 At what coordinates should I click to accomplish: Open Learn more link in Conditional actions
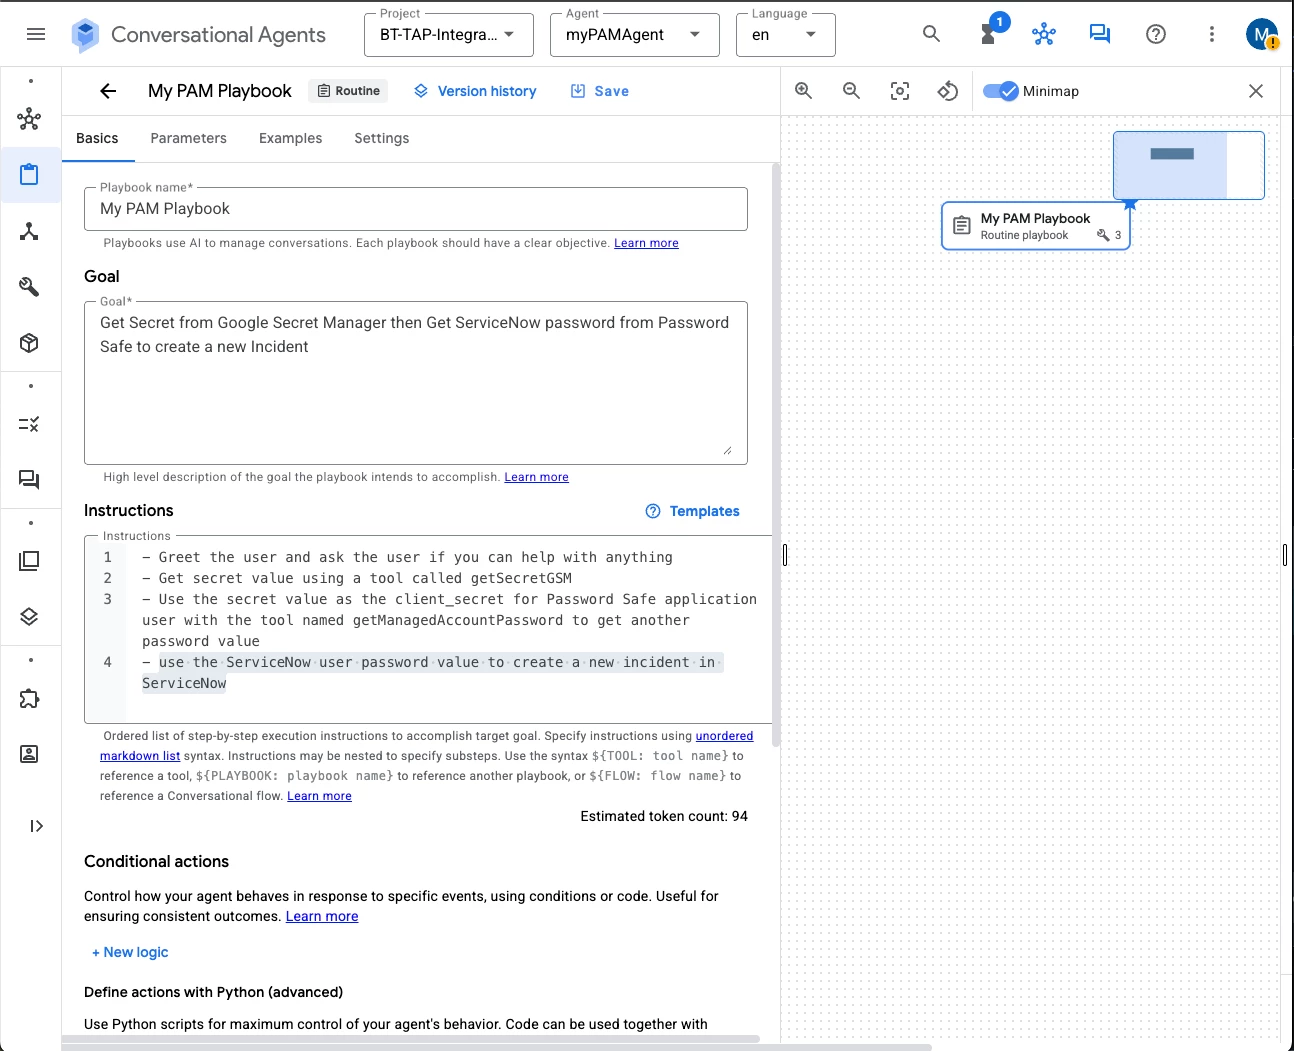click(x=322, y=916)
